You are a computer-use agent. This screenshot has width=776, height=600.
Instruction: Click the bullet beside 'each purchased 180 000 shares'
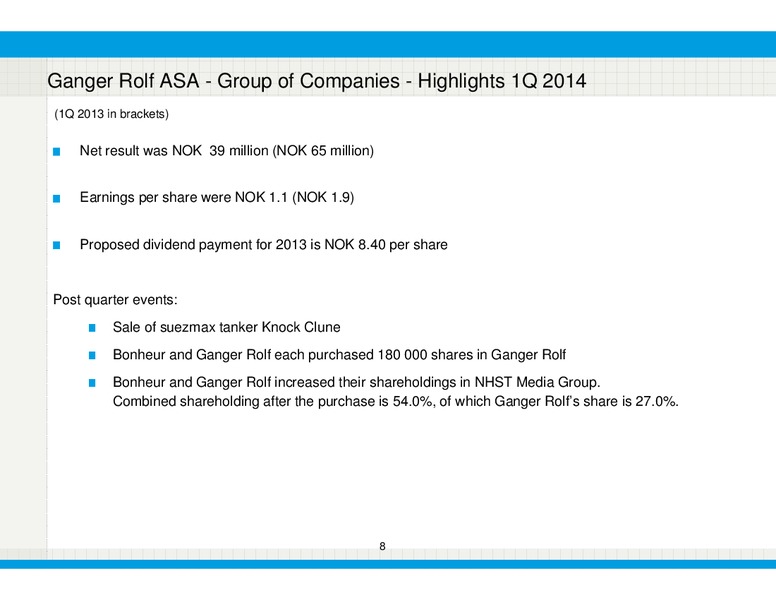click(92, 355)
